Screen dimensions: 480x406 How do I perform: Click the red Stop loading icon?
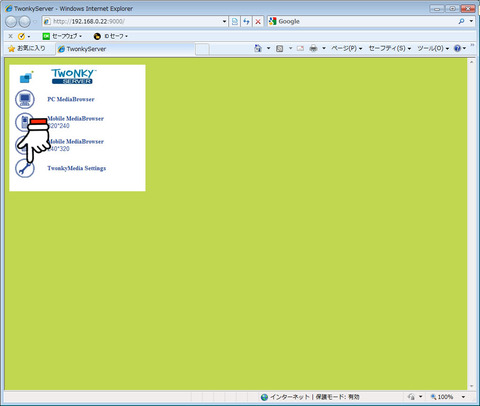coord(258,21)
